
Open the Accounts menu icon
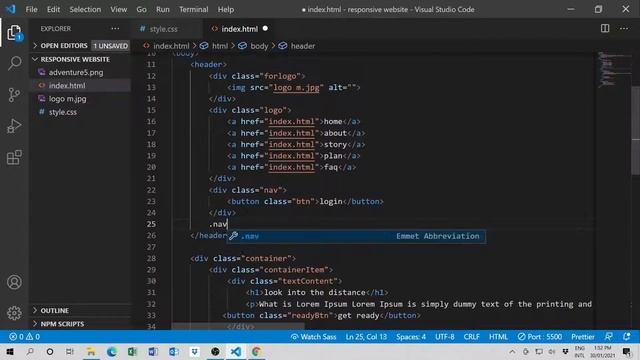click(14, 282)
